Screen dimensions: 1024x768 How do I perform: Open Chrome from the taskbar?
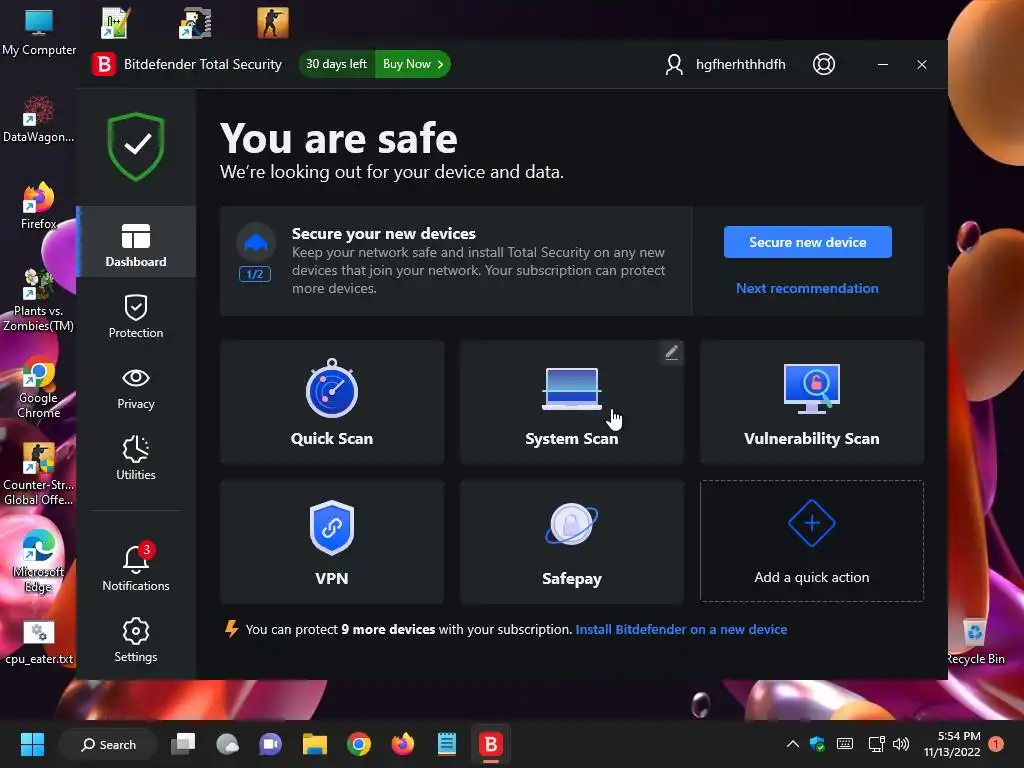click(359, 744)
